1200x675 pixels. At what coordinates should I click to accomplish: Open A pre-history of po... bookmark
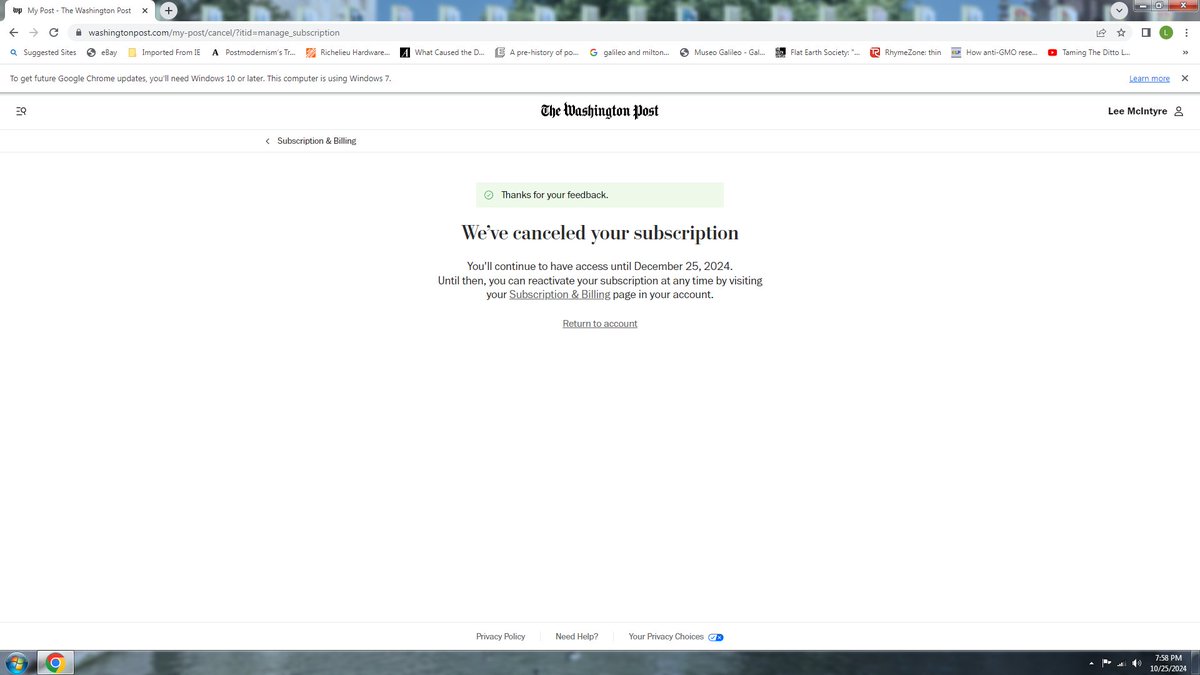[x=537, y=52]
